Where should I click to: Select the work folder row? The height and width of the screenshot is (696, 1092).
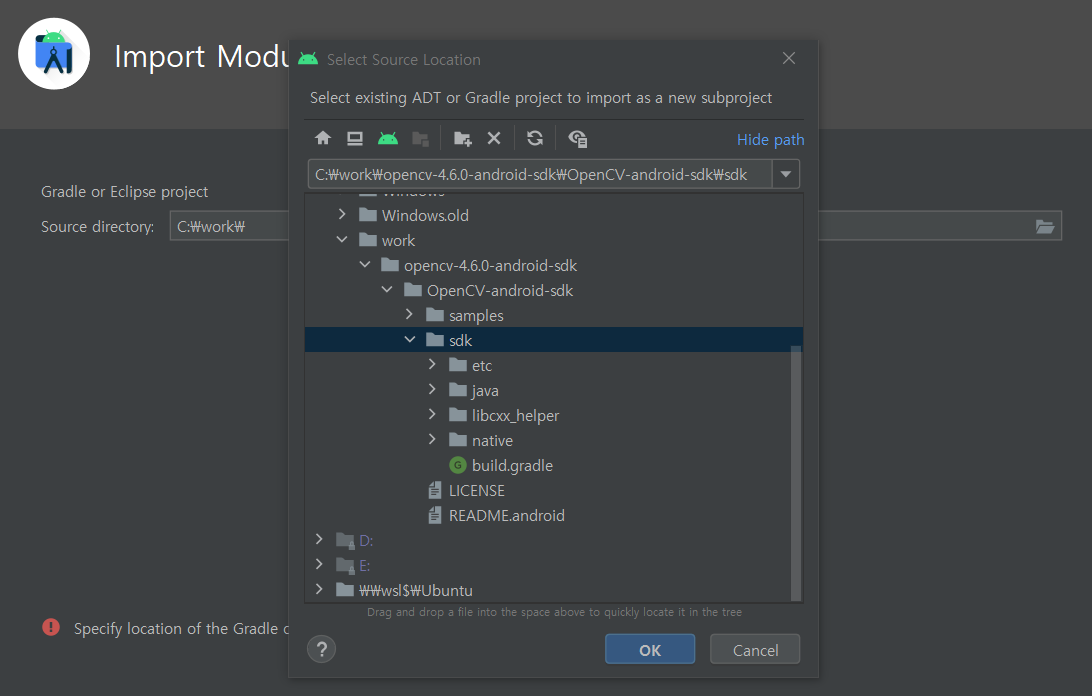pos(554,240)
